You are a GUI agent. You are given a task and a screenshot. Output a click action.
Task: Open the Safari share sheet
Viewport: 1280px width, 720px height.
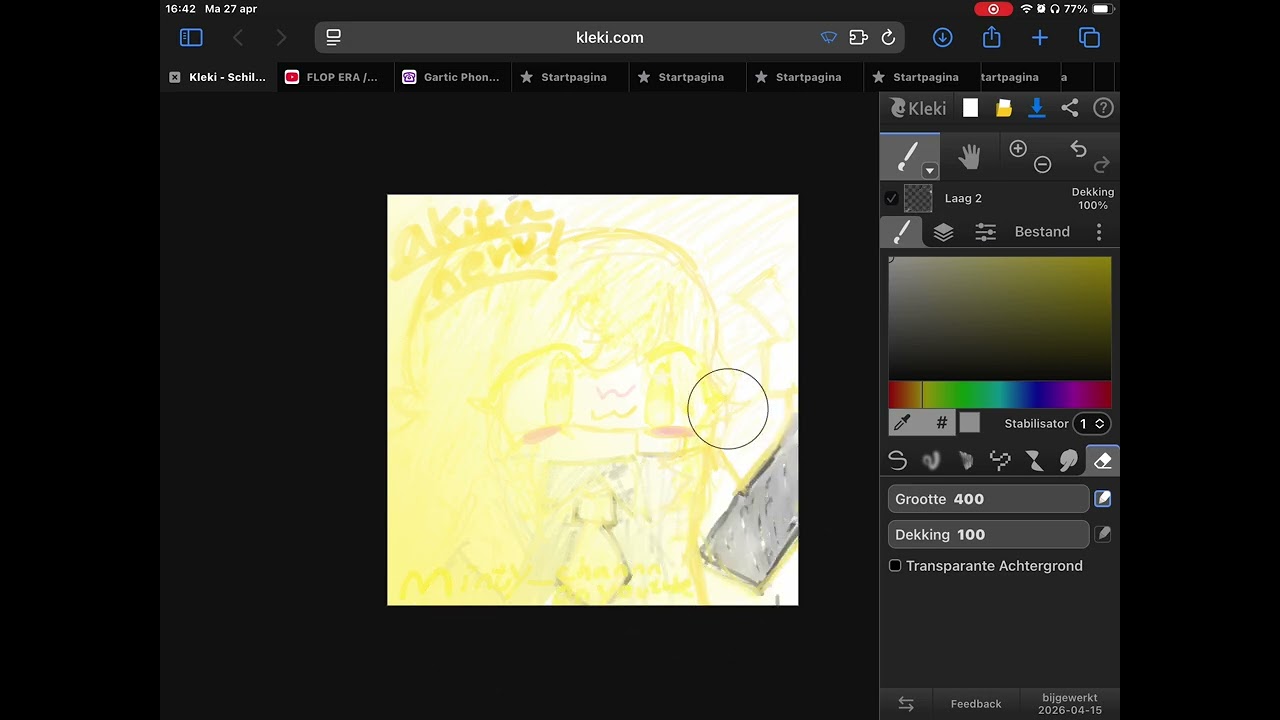click(992, 37)
